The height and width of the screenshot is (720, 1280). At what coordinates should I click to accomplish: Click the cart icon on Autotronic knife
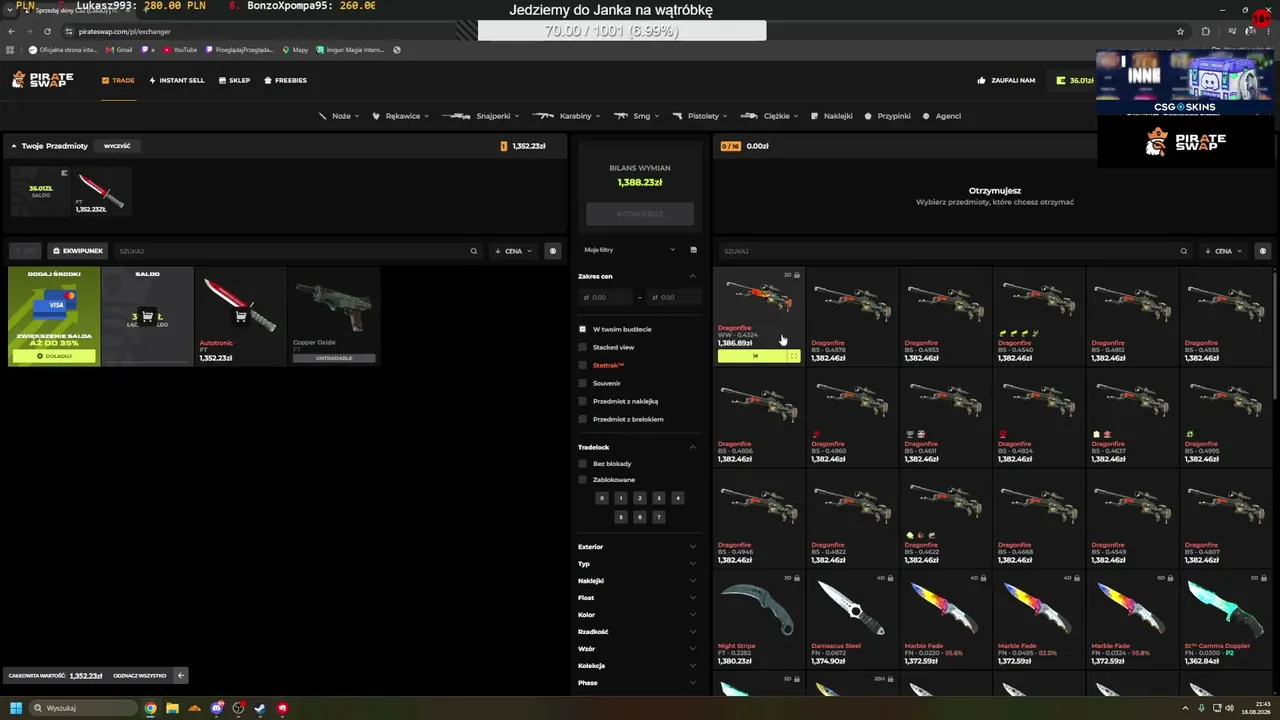[241, 316]
